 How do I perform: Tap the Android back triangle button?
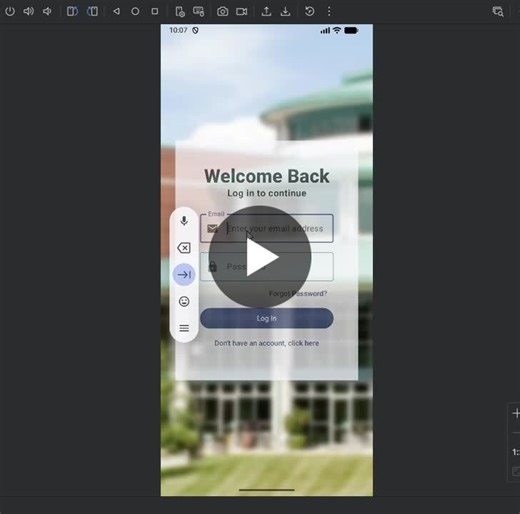pyautogui.click(x=116, y=11)
